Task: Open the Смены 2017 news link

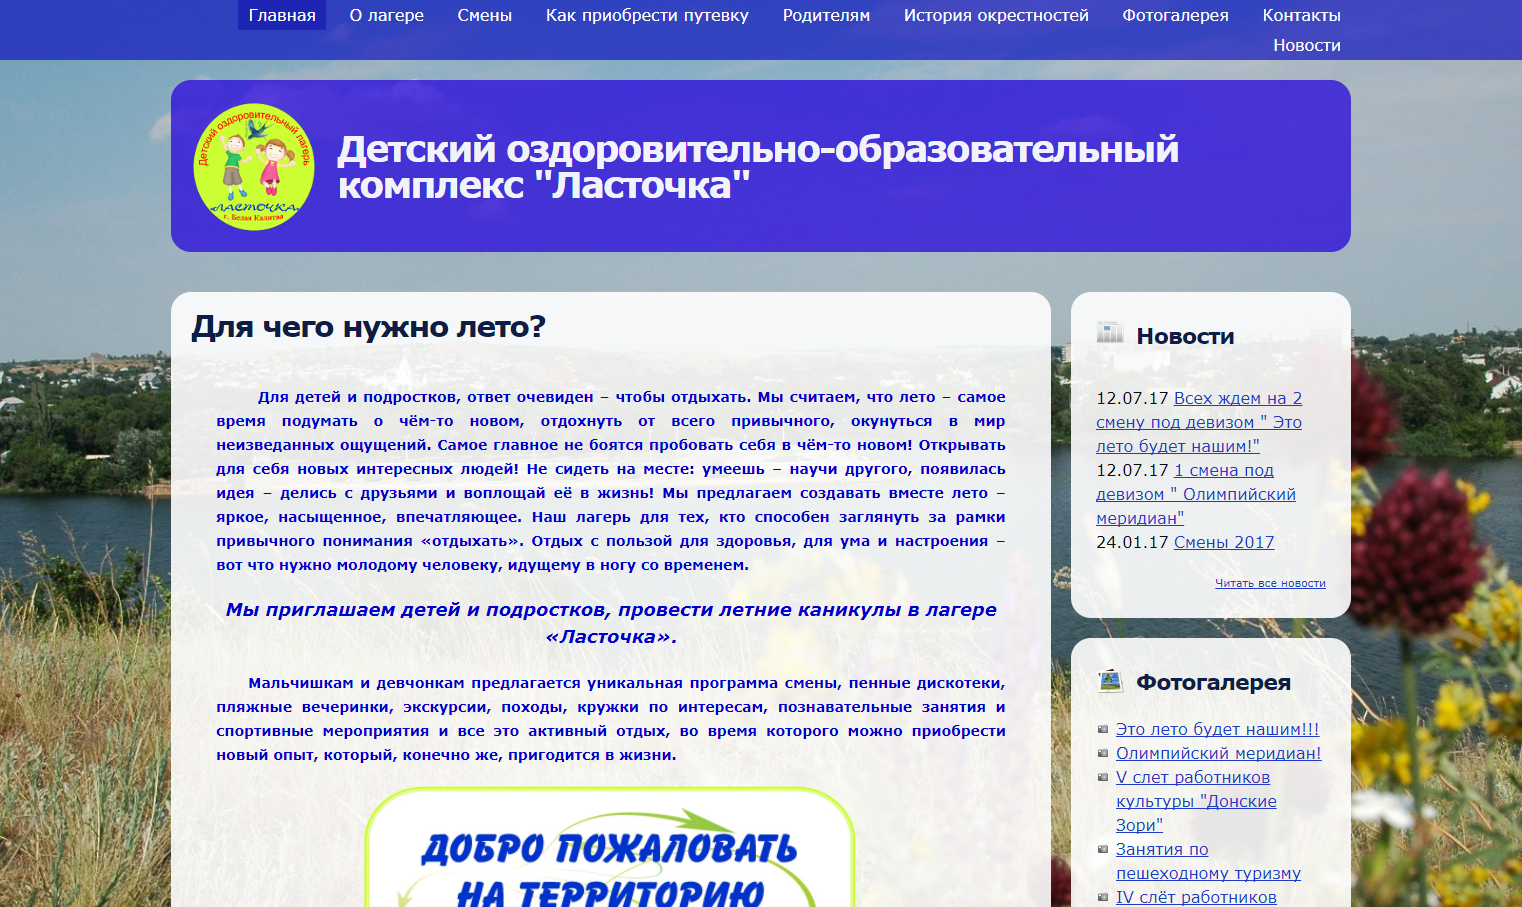Action: [1224, 542]
